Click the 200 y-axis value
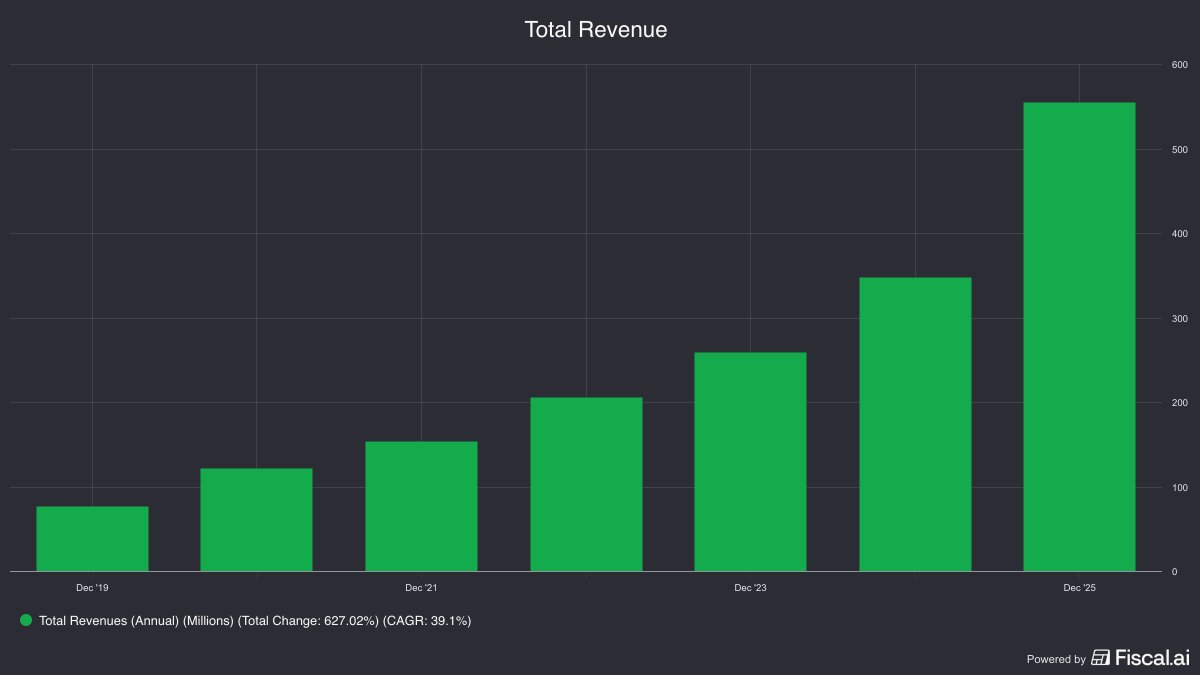The image size is (1200, 675). pyautogui.click(x=1180, y=403)
